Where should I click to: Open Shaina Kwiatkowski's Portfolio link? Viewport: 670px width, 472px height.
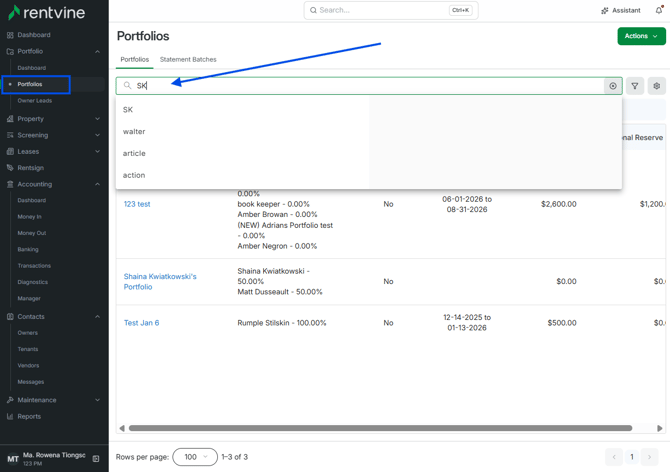click(x=160, y=281)
